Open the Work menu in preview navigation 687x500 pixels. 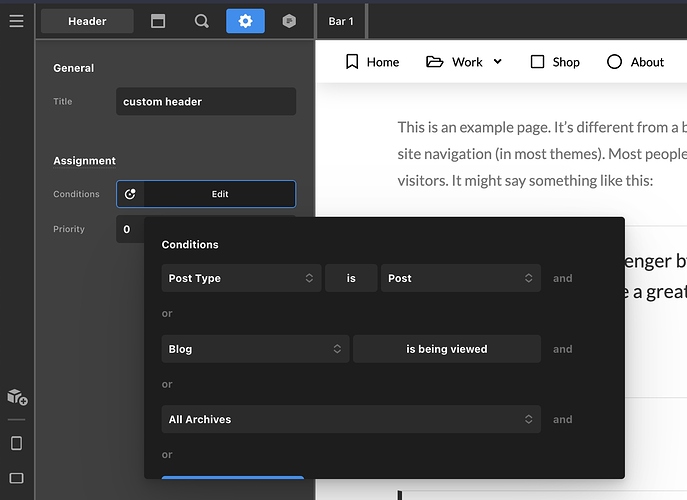[x=464, y=62]
